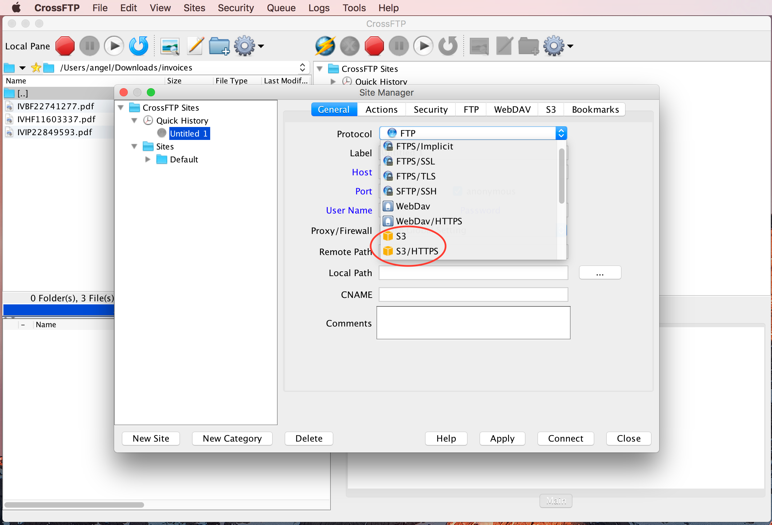Switch to the Security tab
This screenshot has width=772, height=525.
pyautogui.click(x=430, y=110)
